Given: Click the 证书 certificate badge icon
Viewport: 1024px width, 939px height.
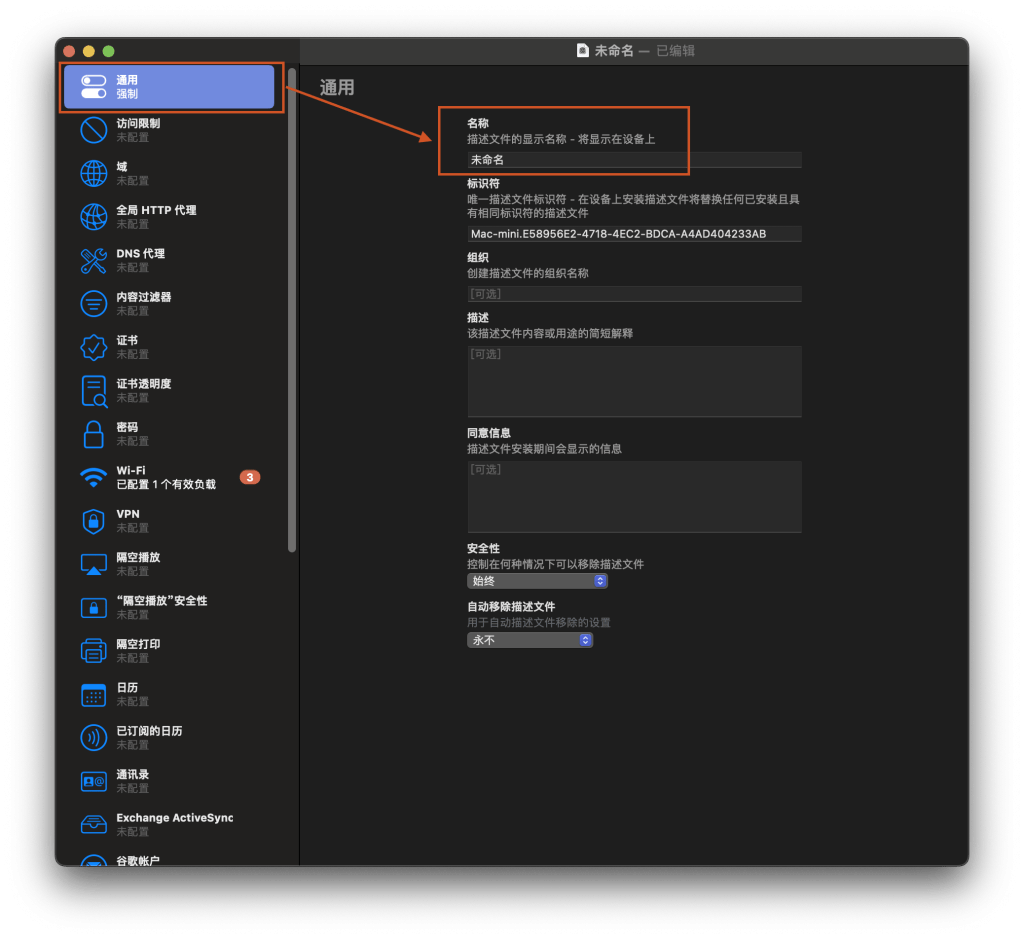Looking at the screenshot, I should coord(93,347).
